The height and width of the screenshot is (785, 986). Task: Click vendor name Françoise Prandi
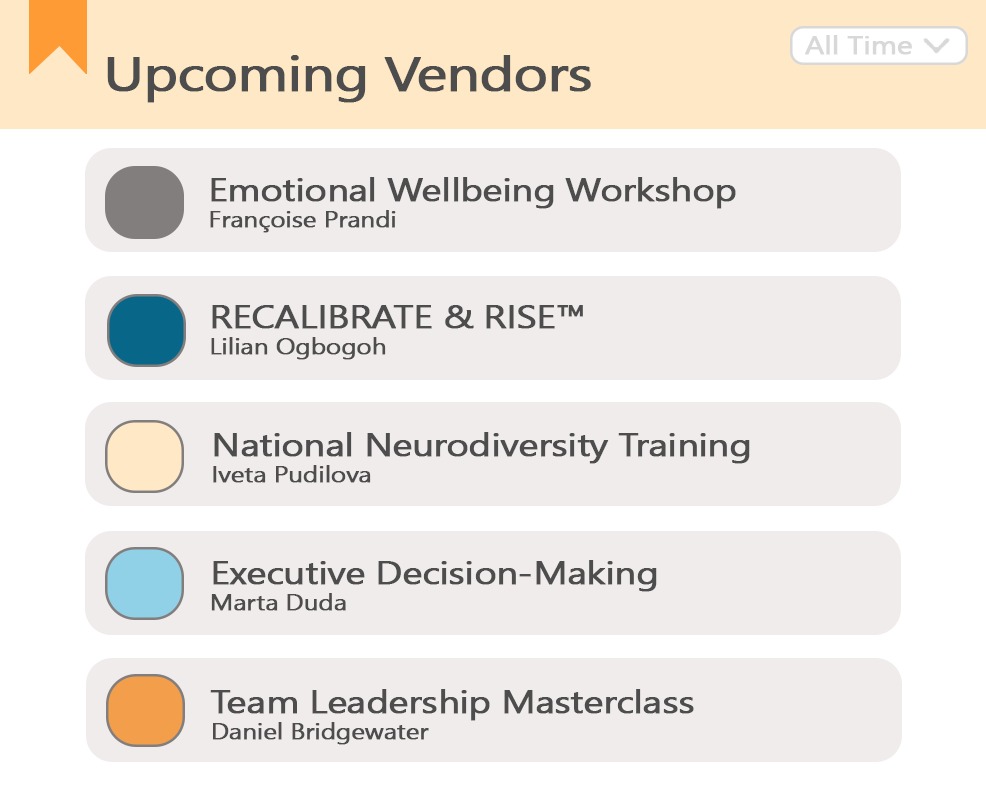click(302, 220)
